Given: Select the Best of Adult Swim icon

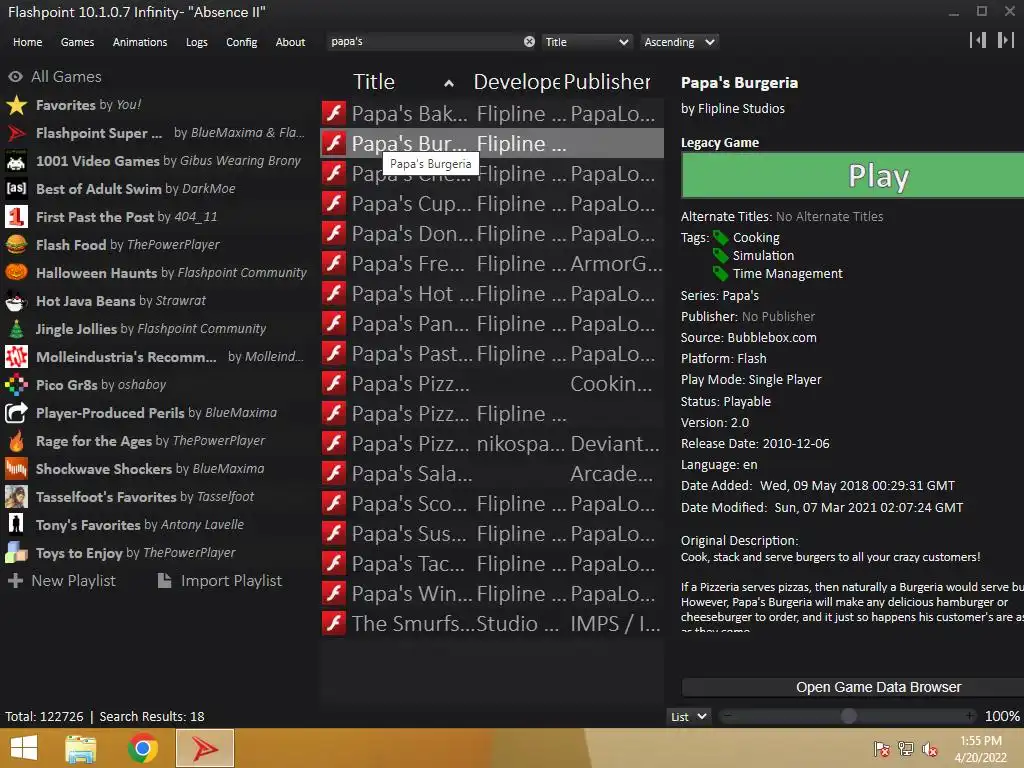Looking at the screenshot, I should click(16, 189).
